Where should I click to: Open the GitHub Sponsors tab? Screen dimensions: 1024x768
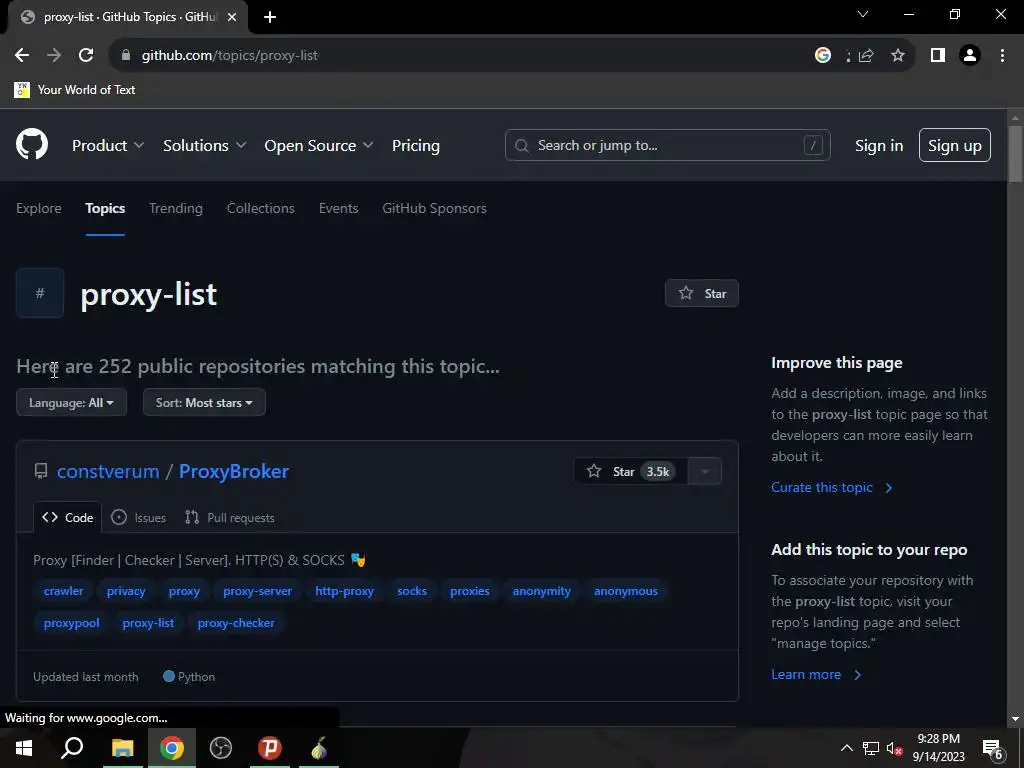click(x=434, y=208)
